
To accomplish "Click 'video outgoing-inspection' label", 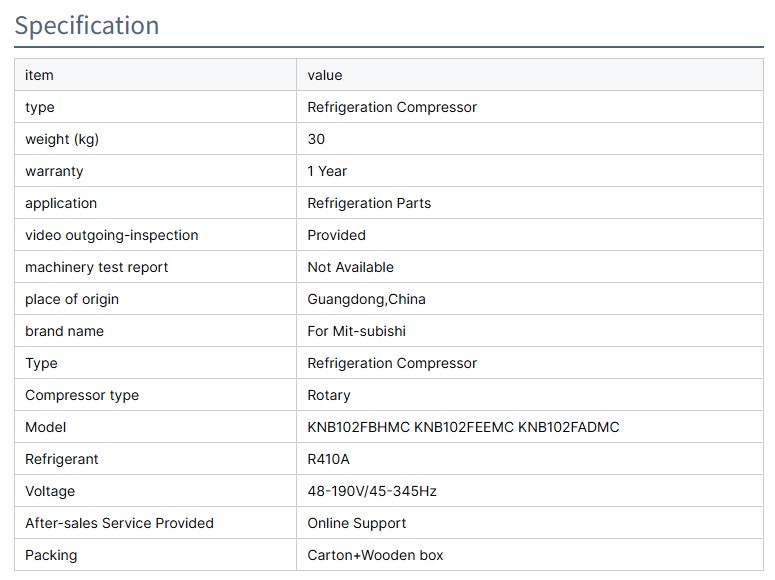I will 112,235.
